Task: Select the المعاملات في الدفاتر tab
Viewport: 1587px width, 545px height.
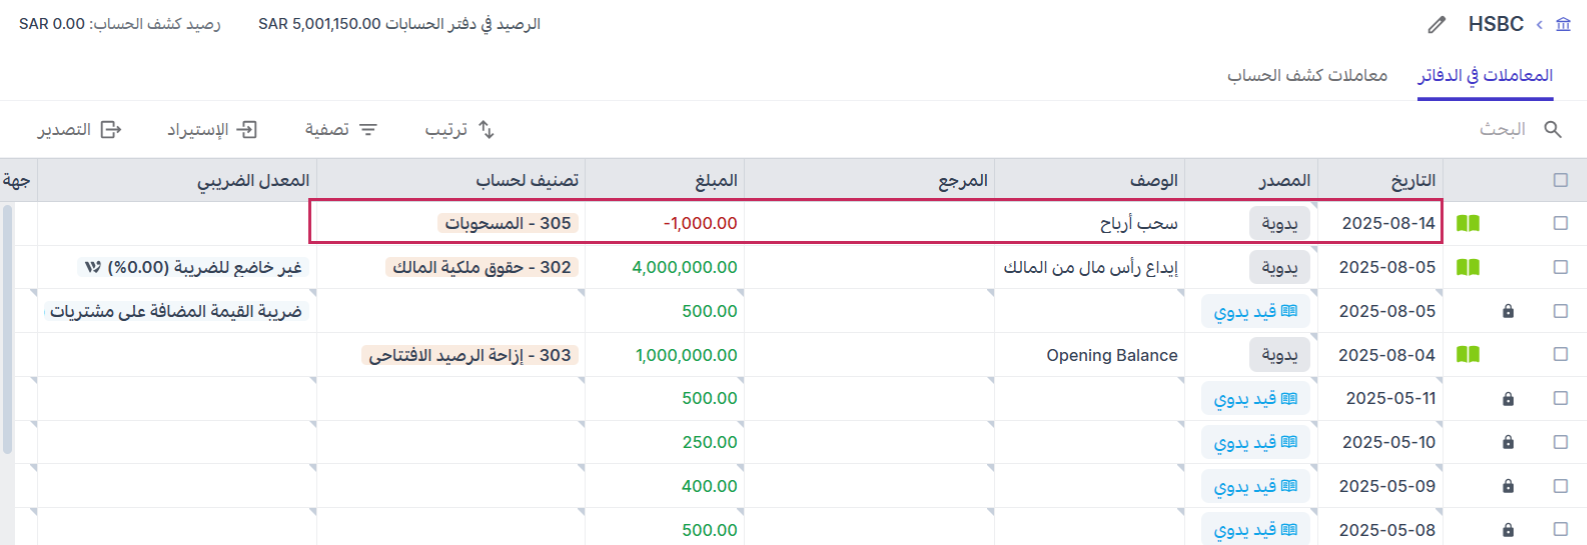Action: click(x=1485, y=75)
